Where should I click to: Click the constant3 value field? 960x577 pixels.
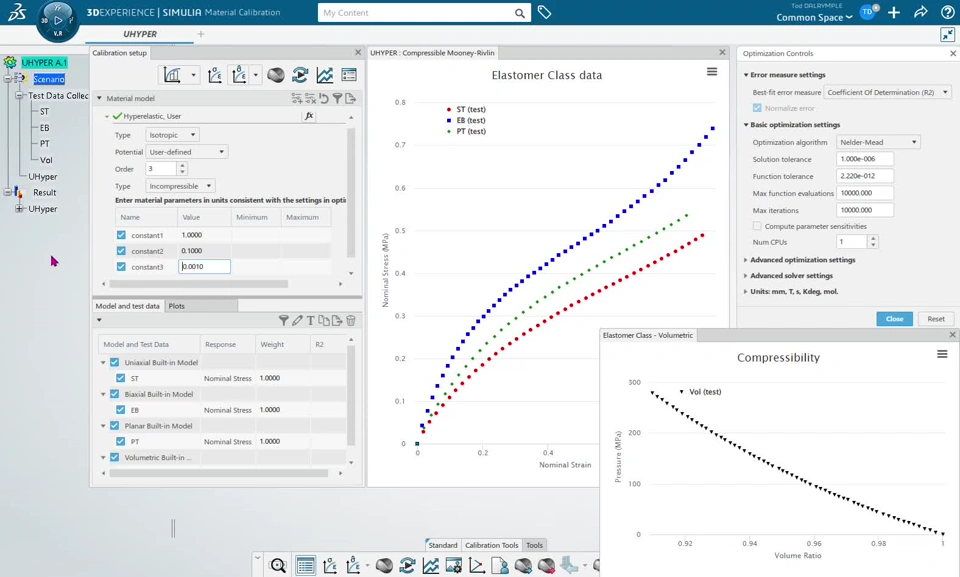pyautogui.click(x=204, y=266)
